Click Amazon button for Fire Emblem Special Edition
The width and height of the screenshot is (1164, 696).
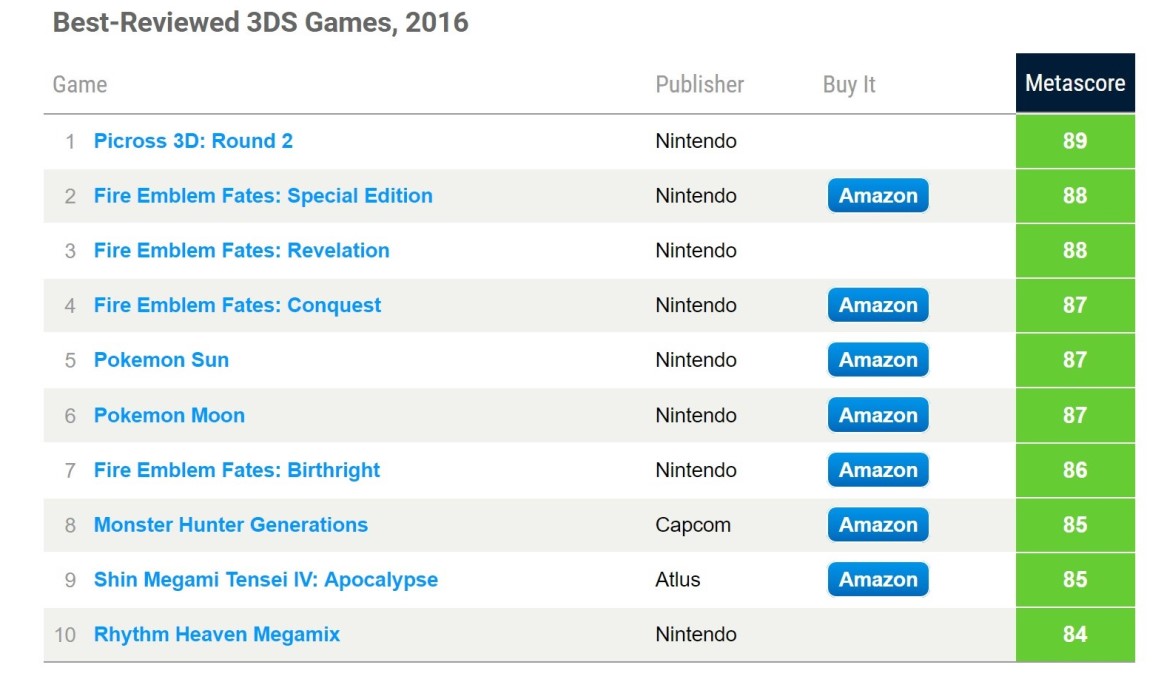click(x=877, y=196)
